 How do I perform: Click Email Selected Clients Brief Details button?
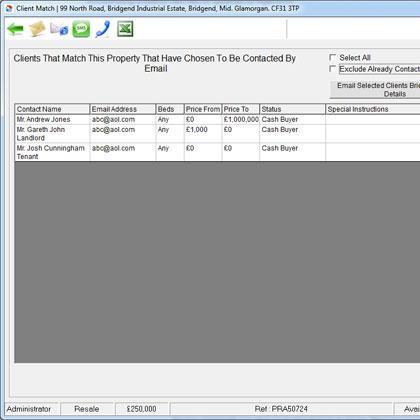(375, 90)
